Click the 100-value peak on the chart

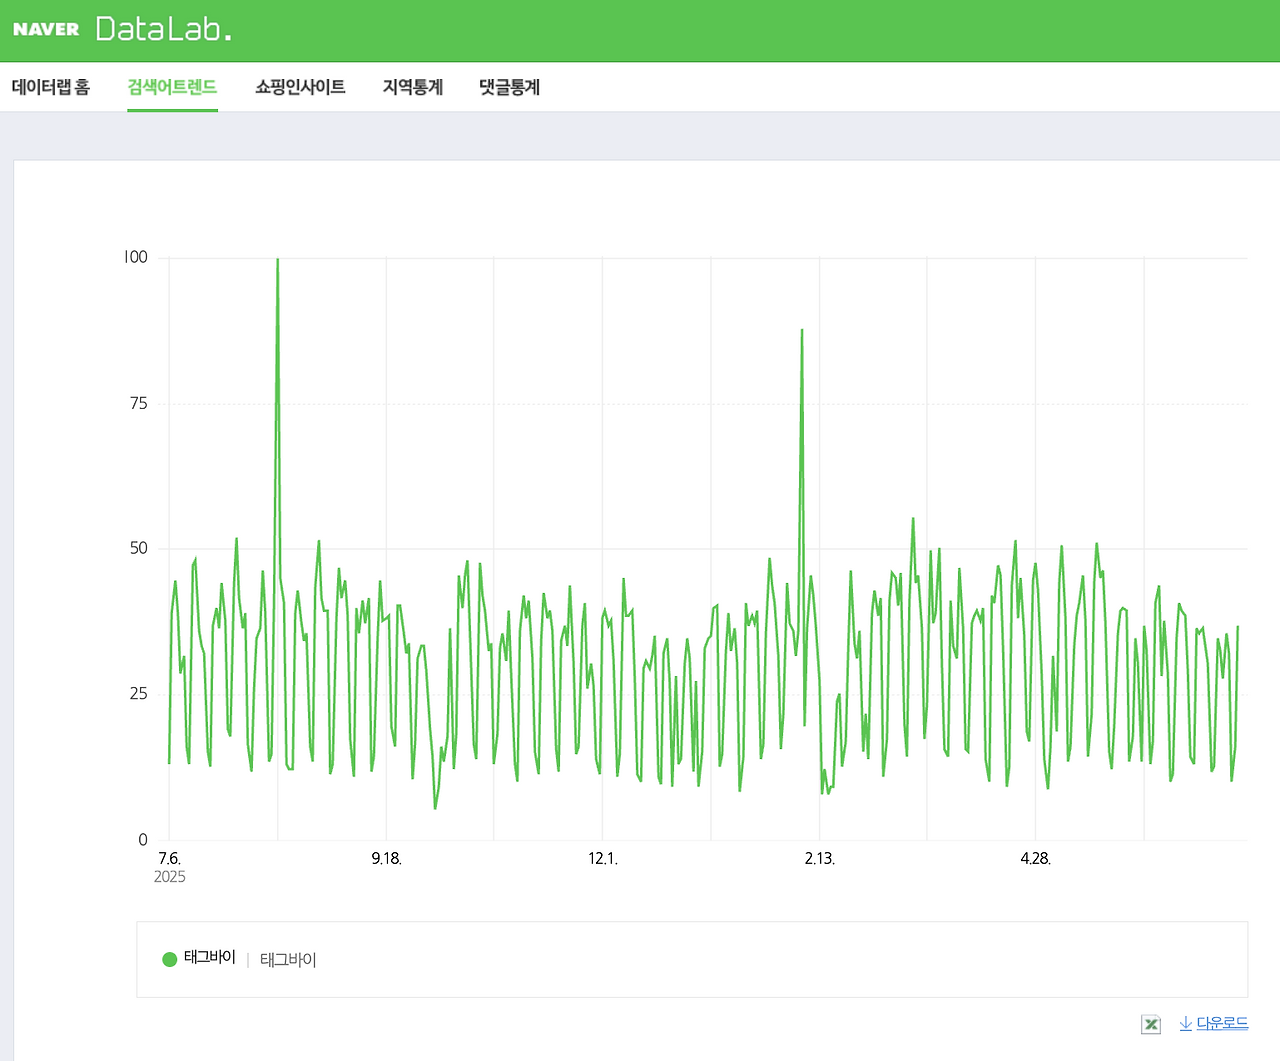pos(277,259)
